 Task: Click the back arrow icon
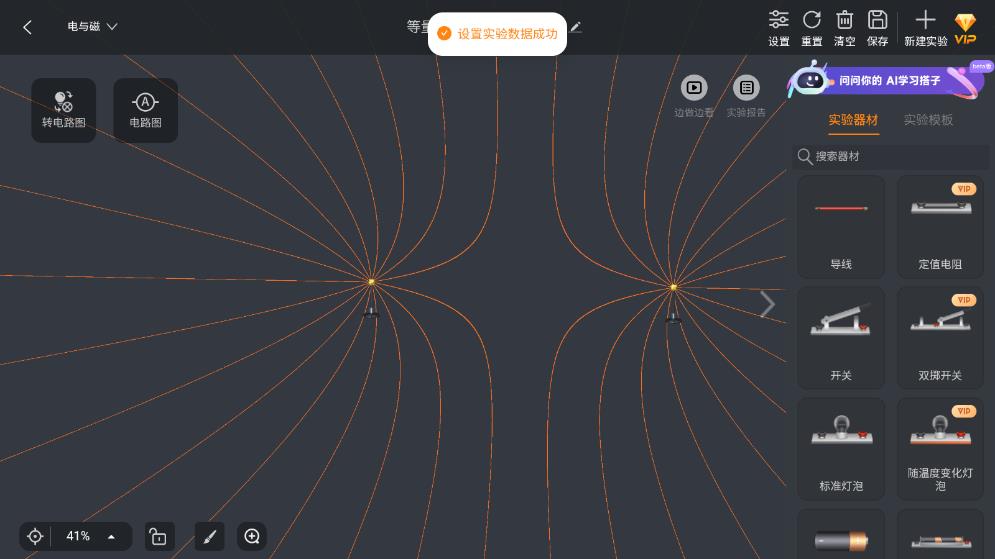pyautogui.click(x=27, y=27)
